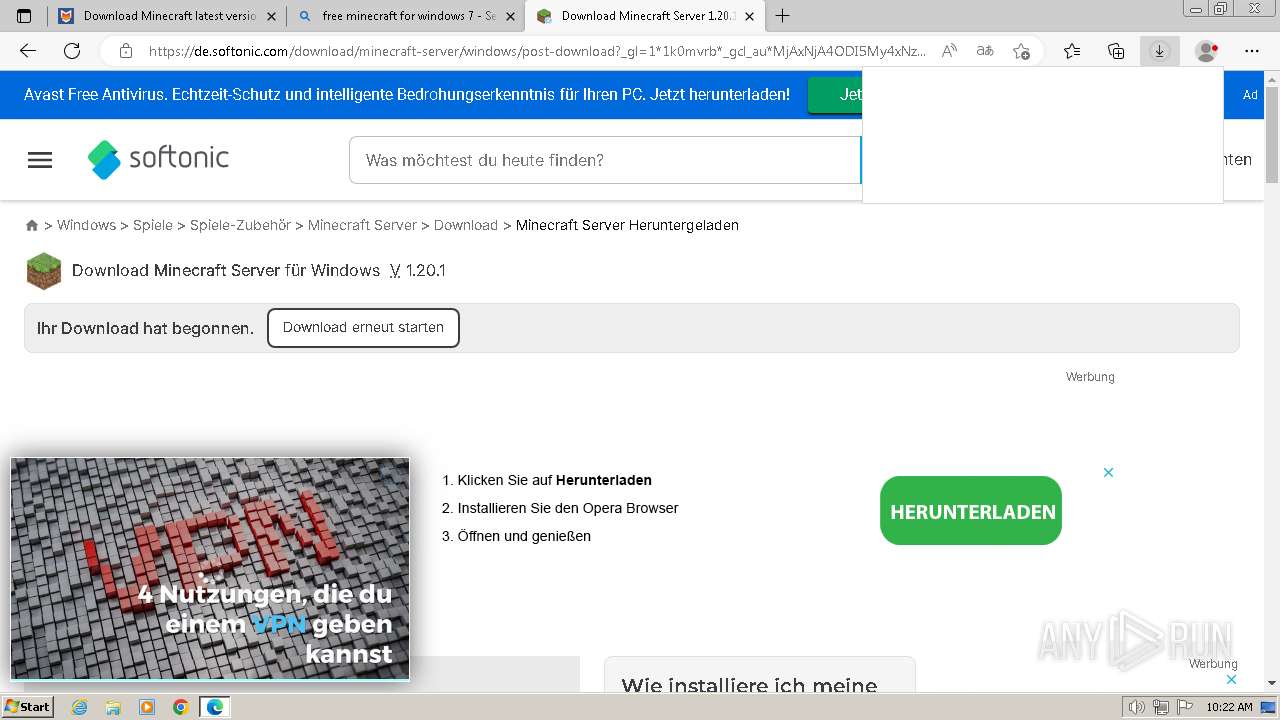Screen dimensions: 1280x720
Task: Open the Spiele-Zubehör breadcrumb link
Action: tap(240, 225)
